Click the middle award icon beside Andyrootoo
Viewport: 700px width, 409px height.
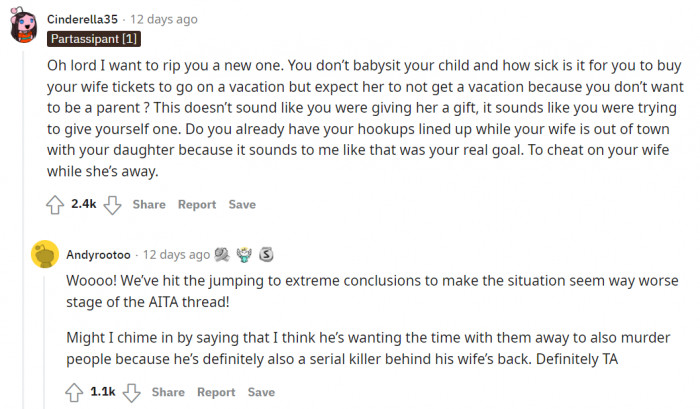[x=244, y=254]
